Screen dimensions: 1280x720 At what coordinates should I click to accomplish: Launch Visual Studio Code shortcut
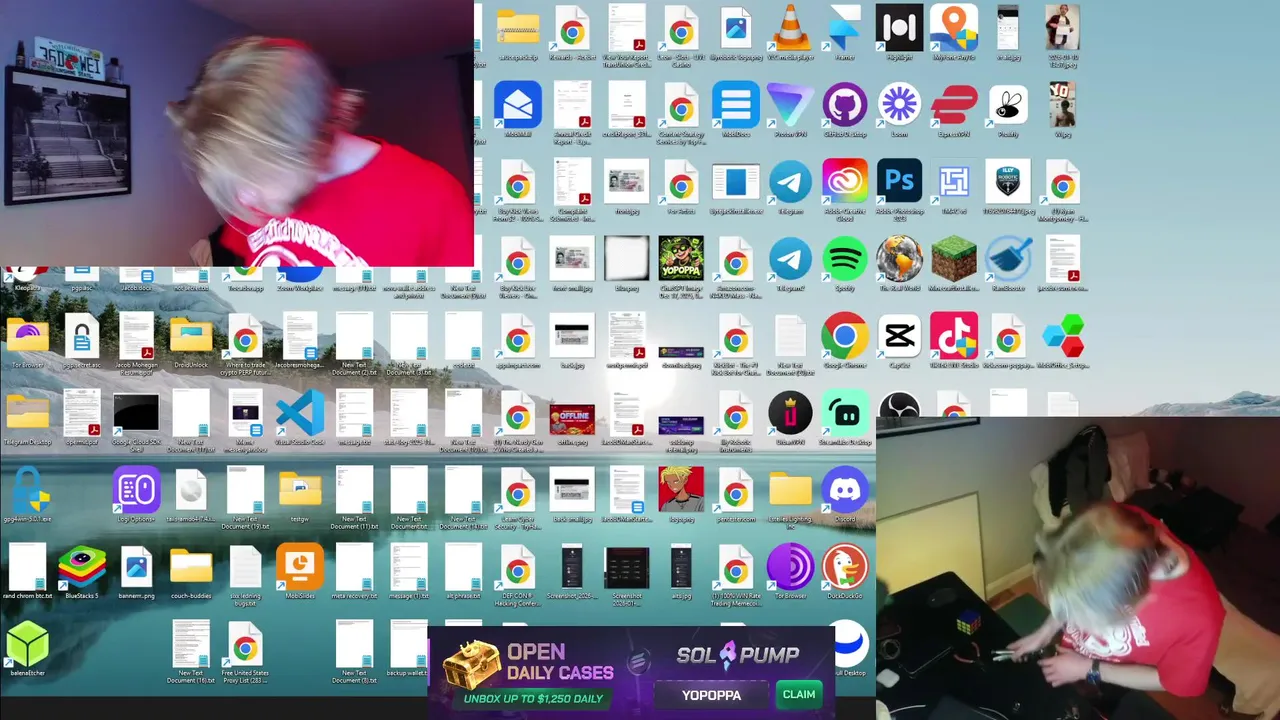300,413
